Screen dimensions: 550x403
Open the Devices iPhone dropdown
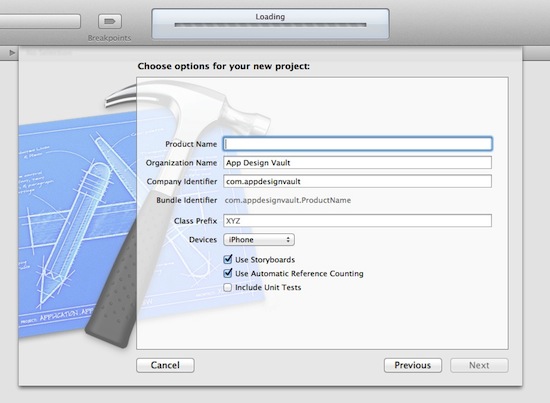pos(259,240)
